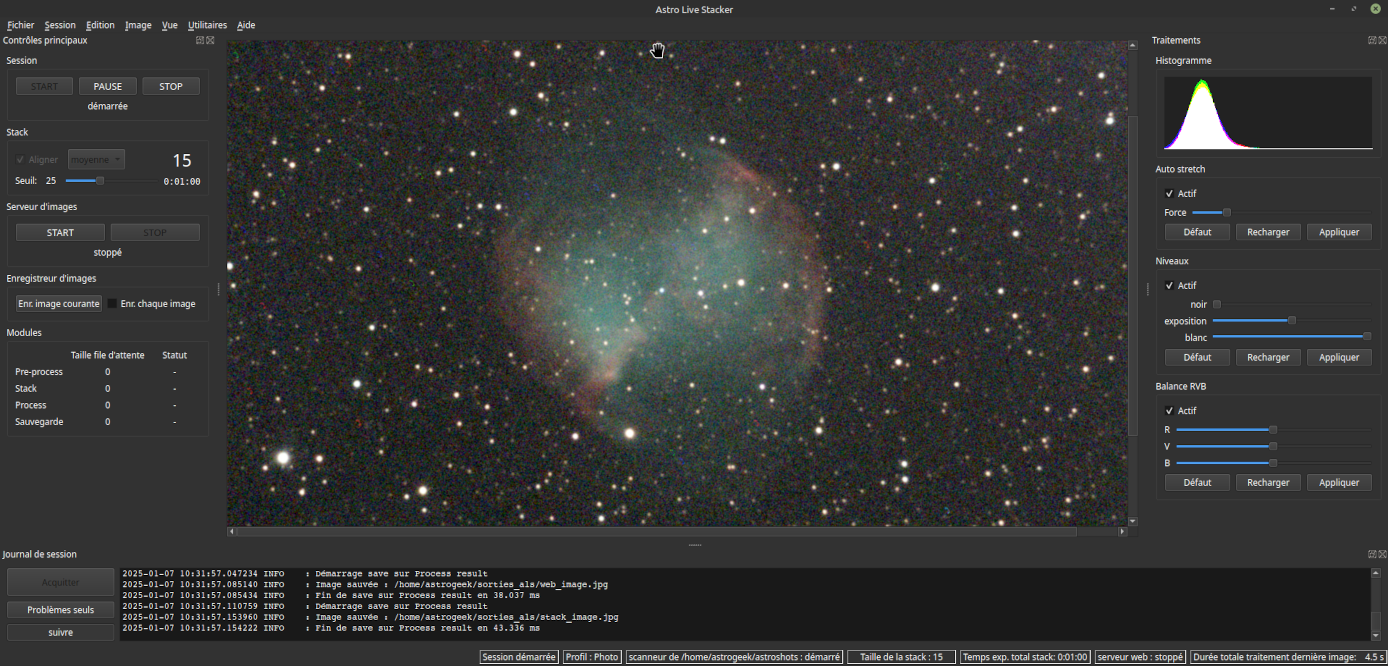This screenshot has height=666, width=1388.
Task: Click the image view scroll-left arrow
Action: click(x=232, y=532)
